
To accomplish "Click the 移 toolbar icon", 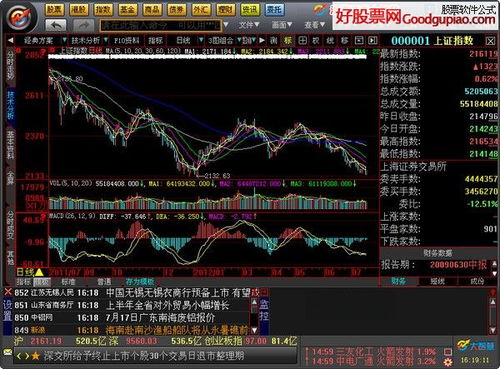I will coord(344,41).
